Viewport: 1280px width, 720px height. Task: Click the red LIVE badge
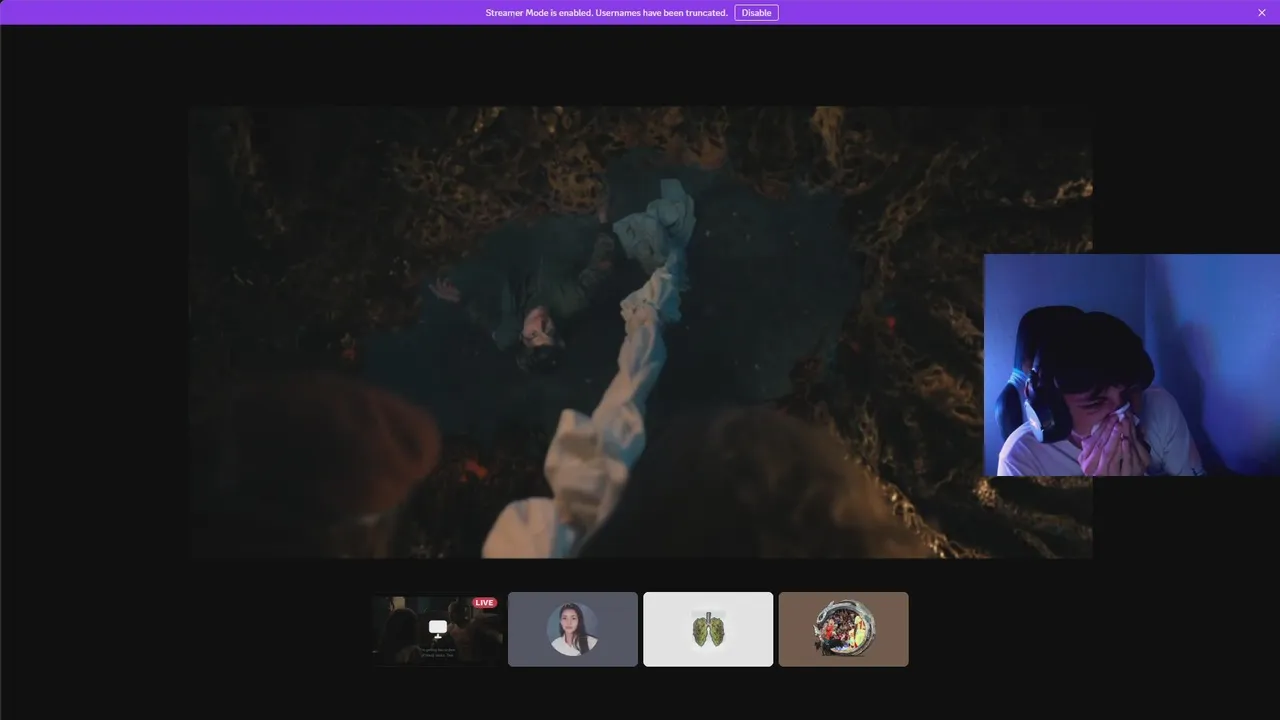click(484, 603)
